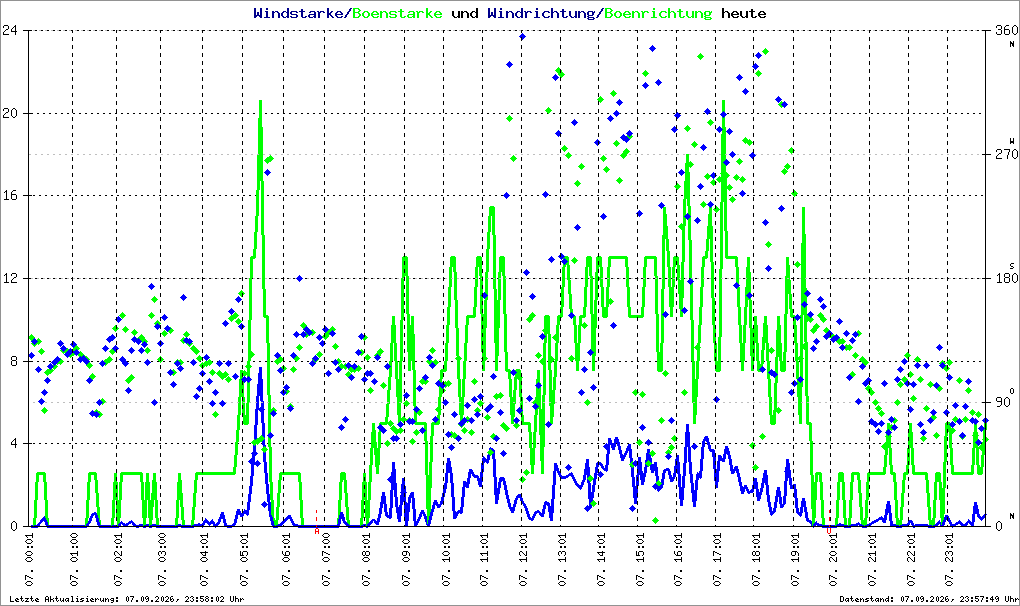Click the 'O' compass label near 90
The height and width of the screenshot is (606, 1020).
(1012, 390)
